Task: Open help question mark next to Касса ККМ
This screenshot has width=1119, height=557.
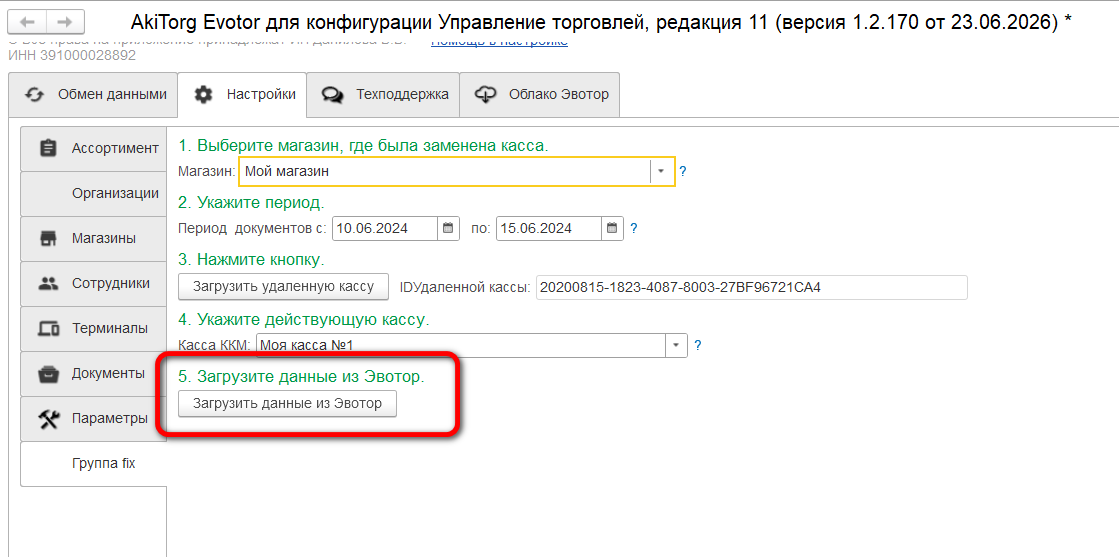Action: pyautogui.click(x=698, y=345)
